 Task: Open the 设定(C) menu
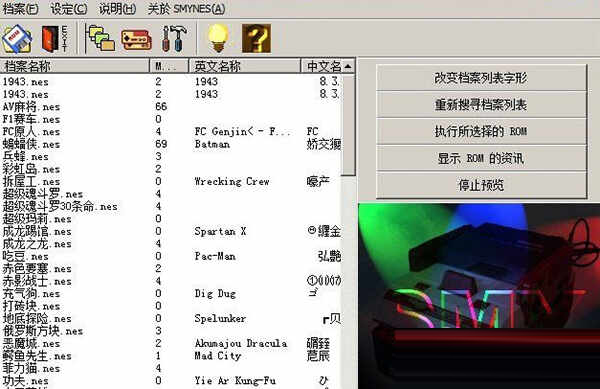coord(69,8)
